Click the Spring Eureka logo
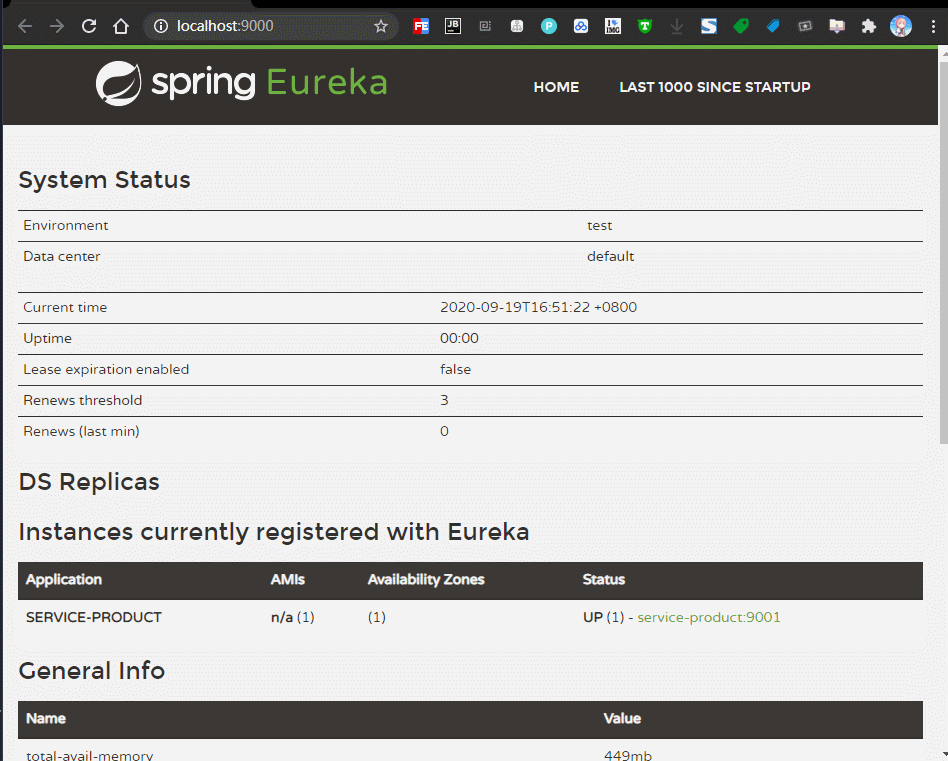 (x=241, y=83)
